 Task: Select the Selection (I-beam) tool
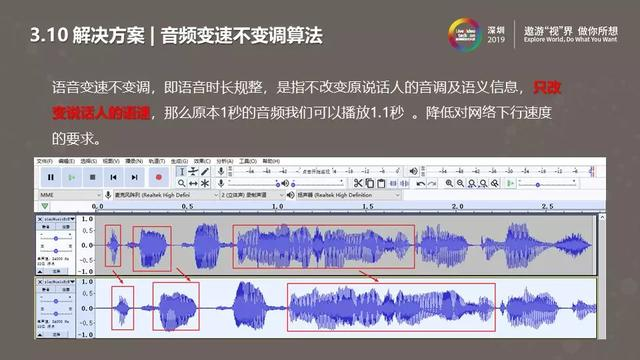[x=182, y=171]
